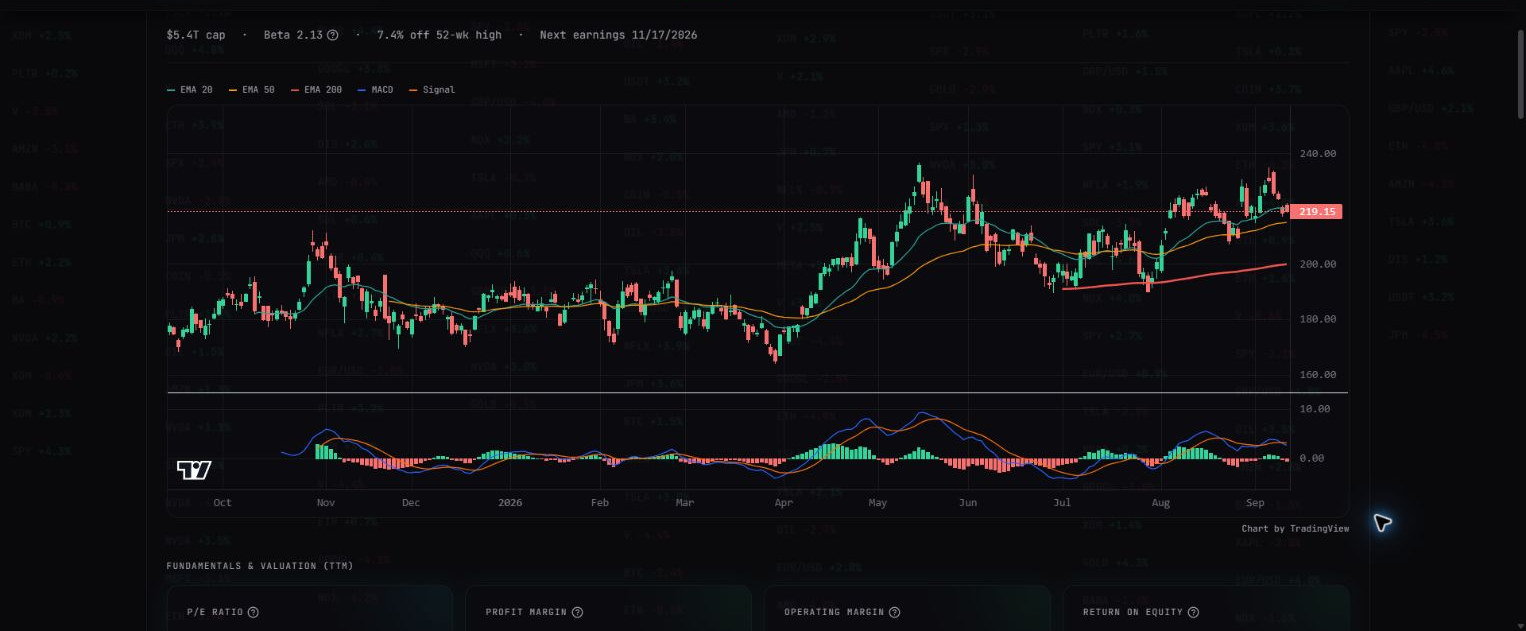Click the Next earnings 11/17/2026 text
Image resolution: width=1526 pixels, height=631 pixels.
[x=618, y=35]
